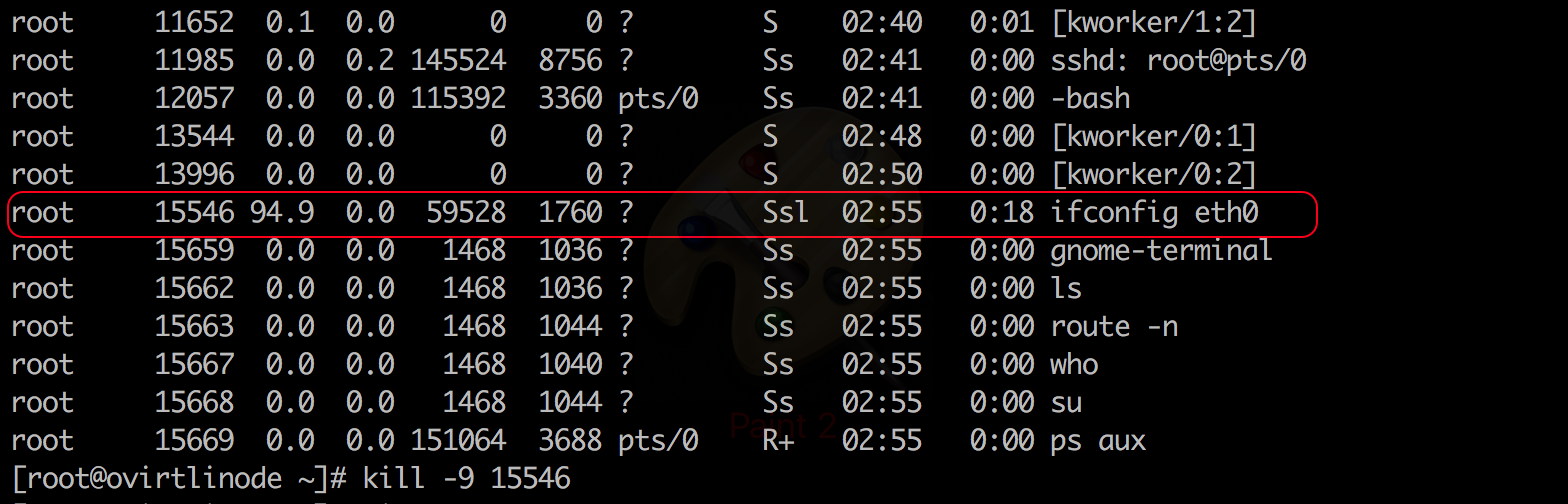
Task: Select PID 13544
Action: [x=194, y=136]
